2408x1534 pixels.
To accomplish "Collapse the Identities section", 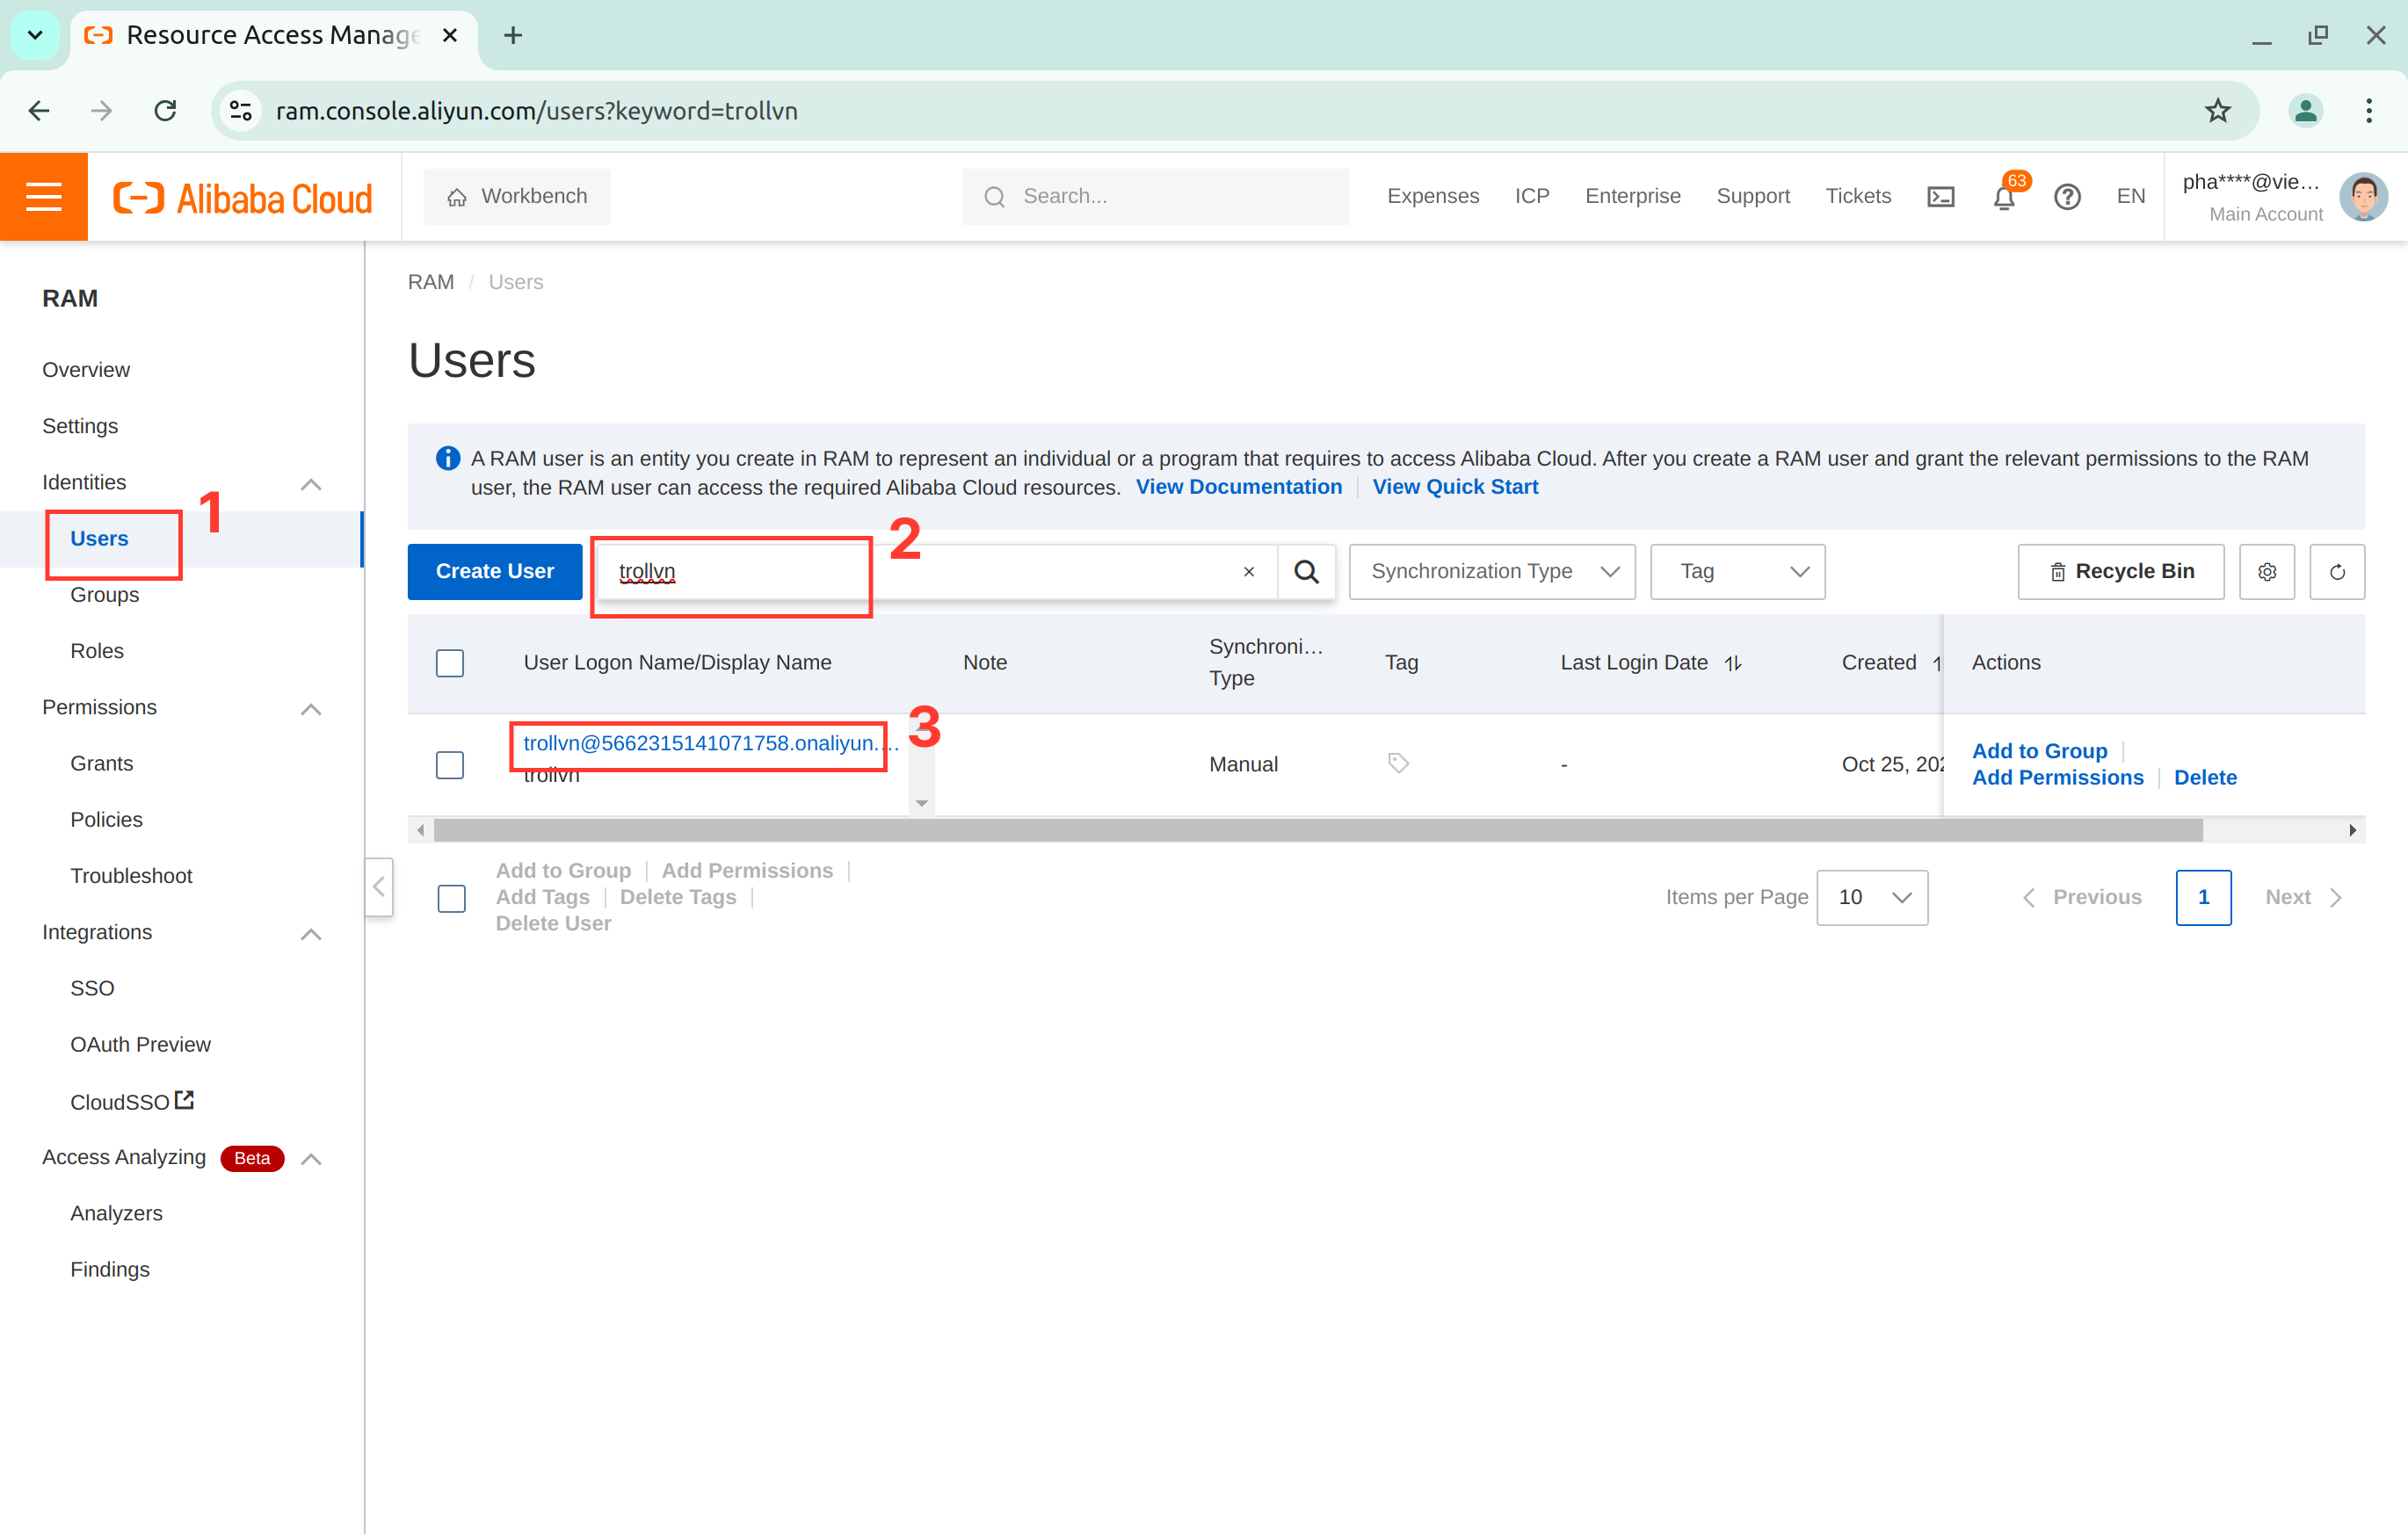I will [x=311, y=484].
